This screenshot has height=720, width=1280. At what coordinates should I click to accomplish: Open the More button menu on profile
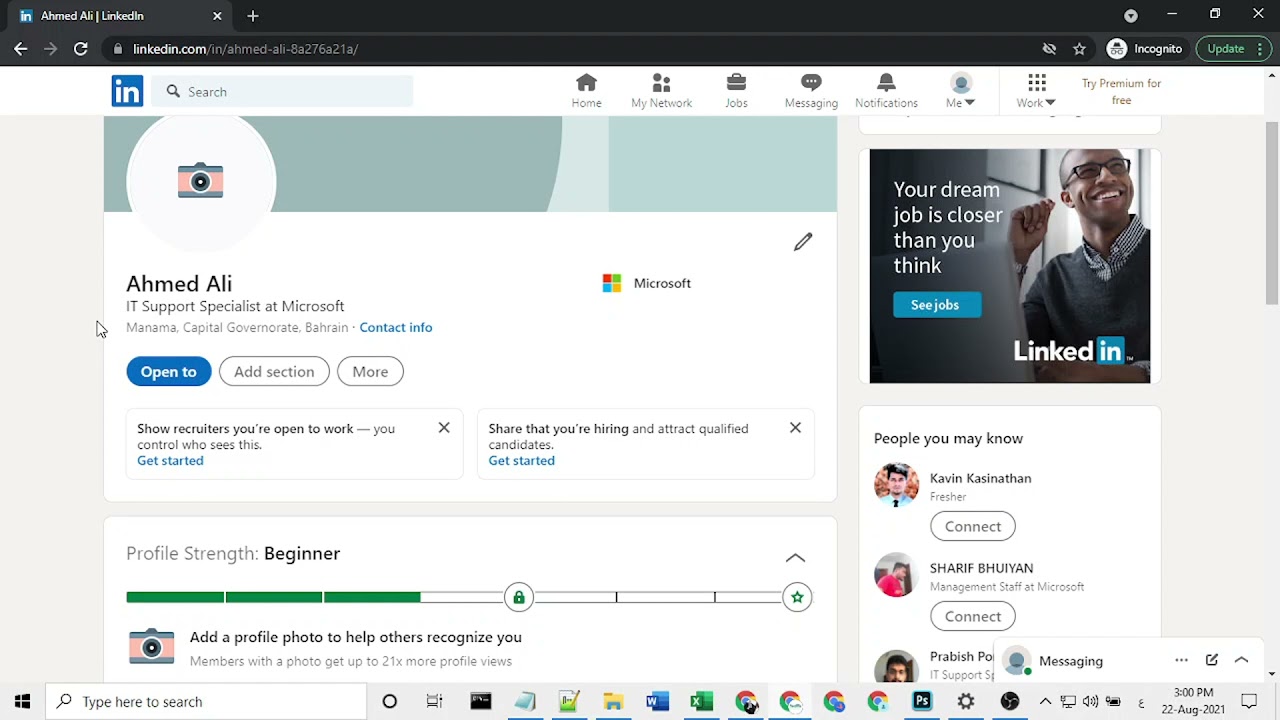coord(370,371)
